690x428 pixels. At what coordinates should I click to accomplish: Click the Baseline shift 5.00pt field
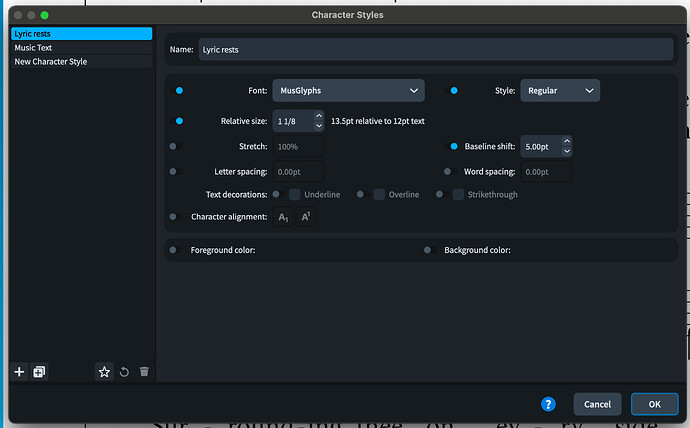541,146
